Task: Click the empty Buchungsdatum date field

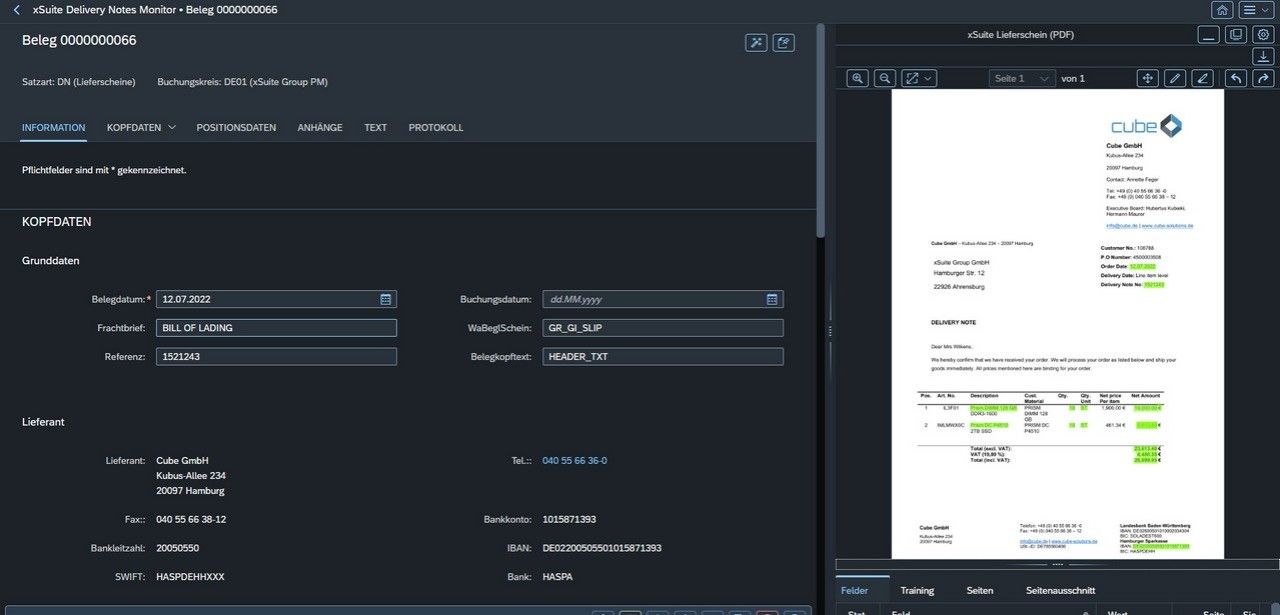Action: tap(663, 299)
